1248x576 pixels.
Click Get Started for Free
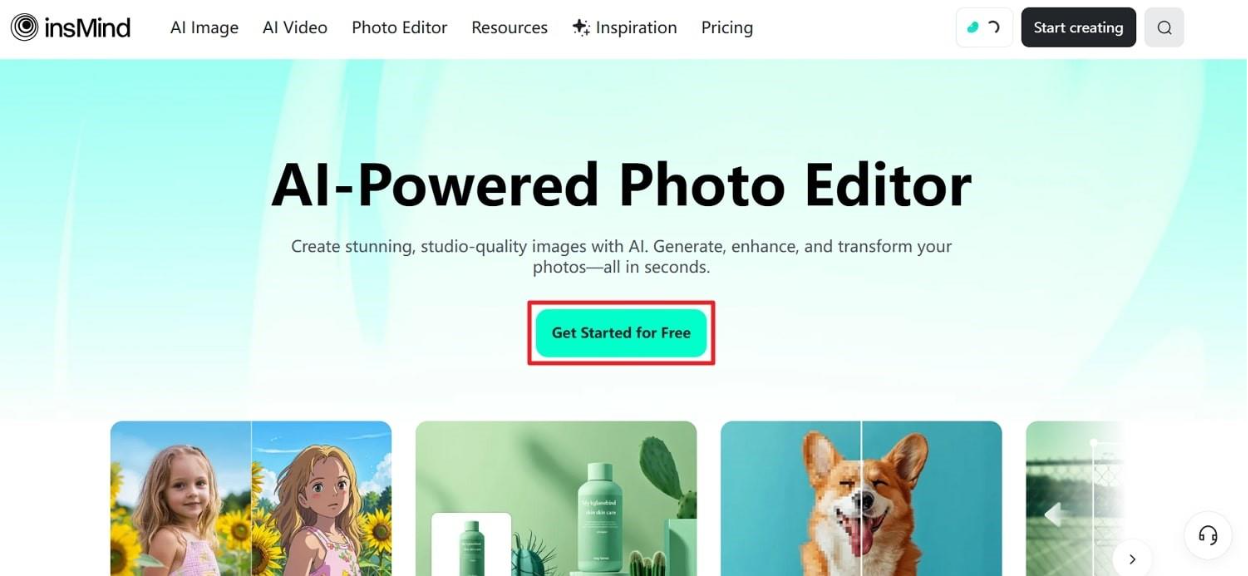tap(621, 333)
